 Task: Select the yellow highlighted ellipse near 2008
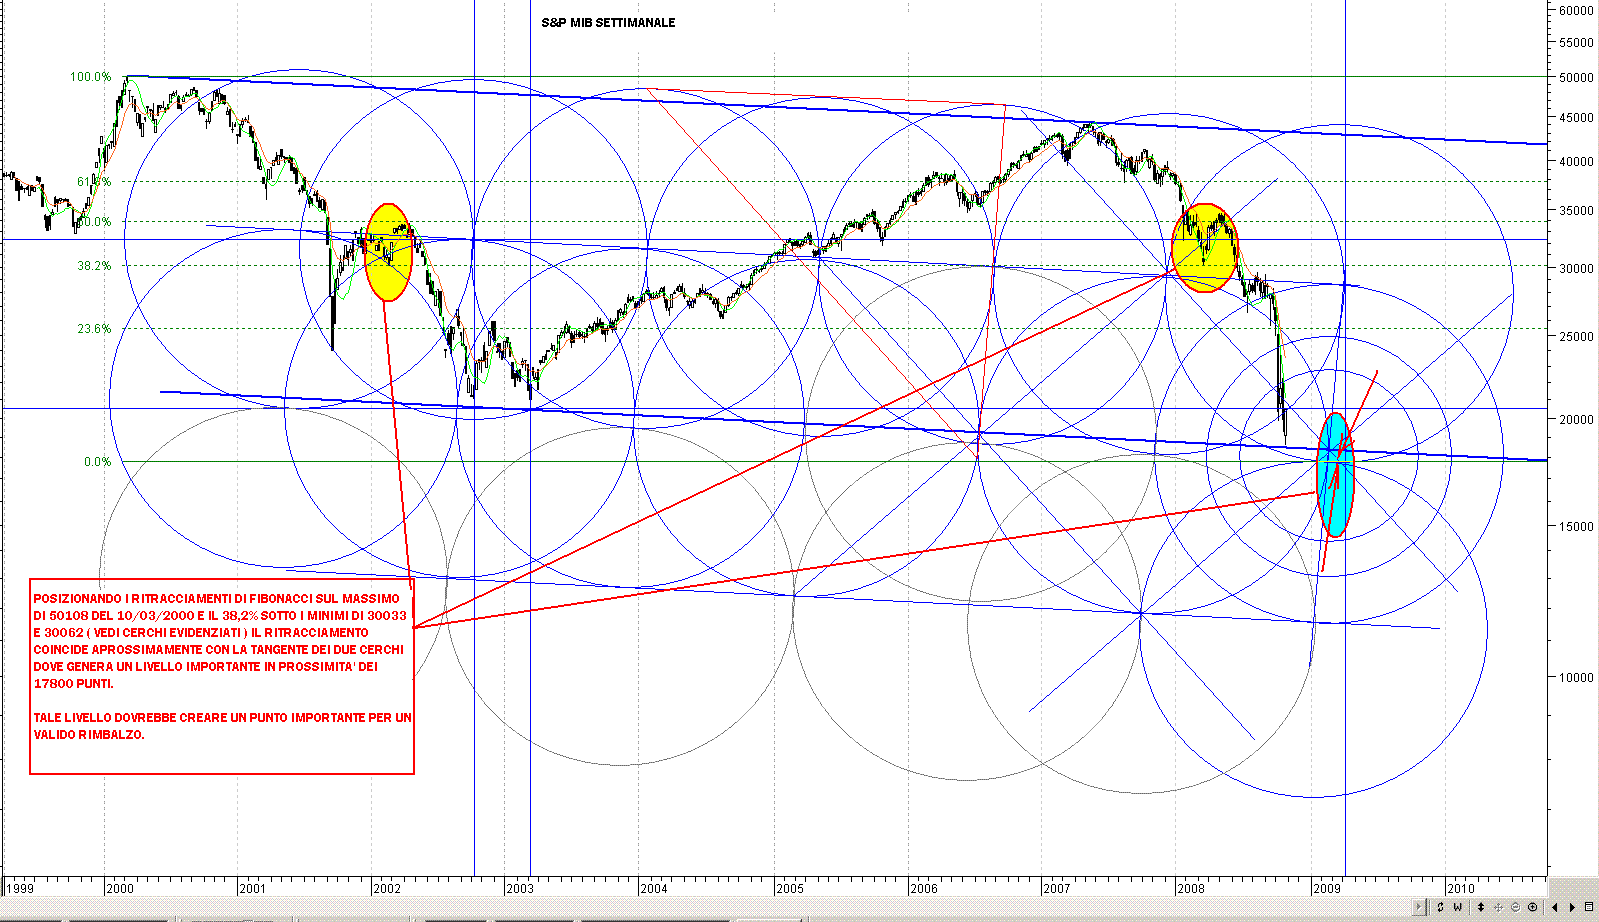click(x=1205, y=248)
